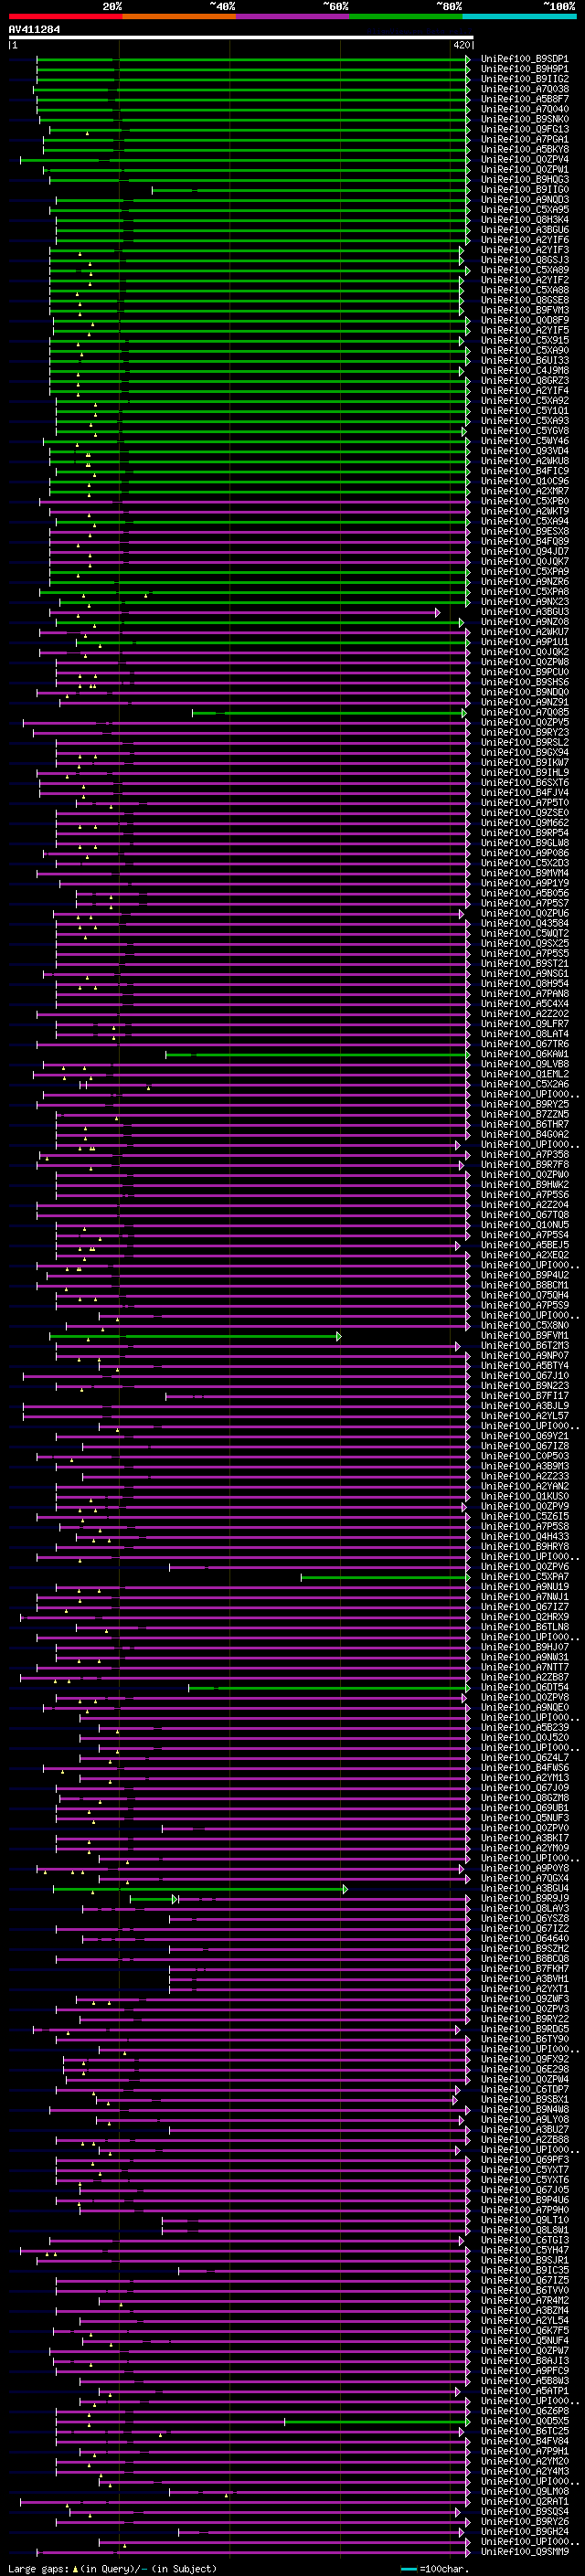The width and height of the screenshot is (585, 2576).
Task: Select label UniRef100_B9HQG3
Action: (x=524, y=180)
